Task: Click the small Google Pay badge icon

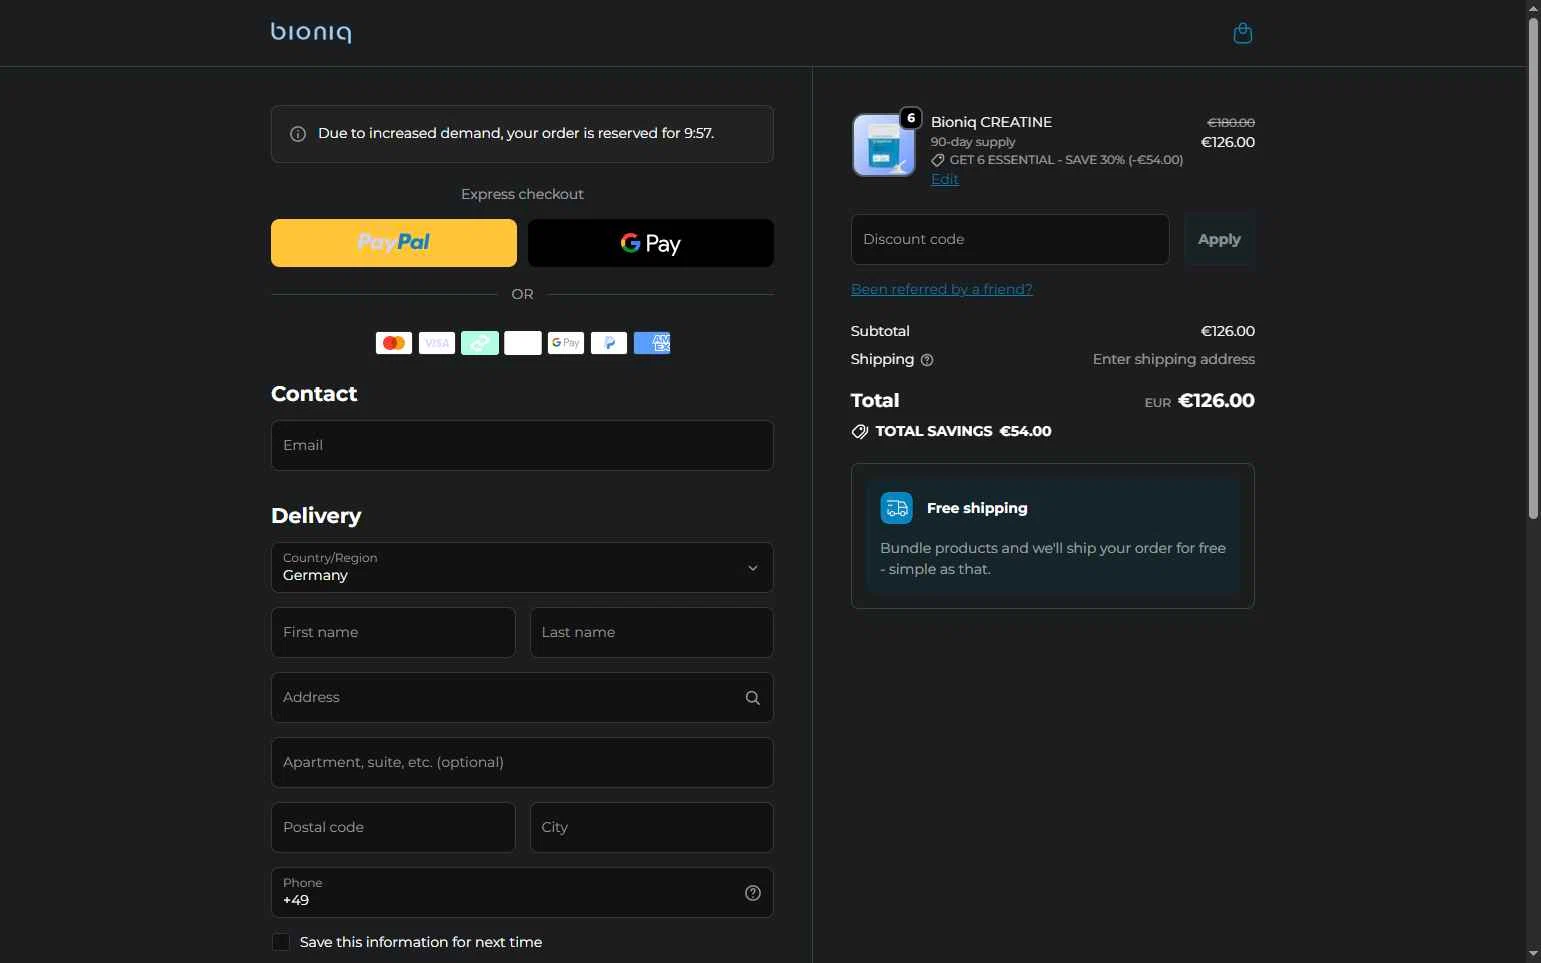Action: click(x=566, y=343)
